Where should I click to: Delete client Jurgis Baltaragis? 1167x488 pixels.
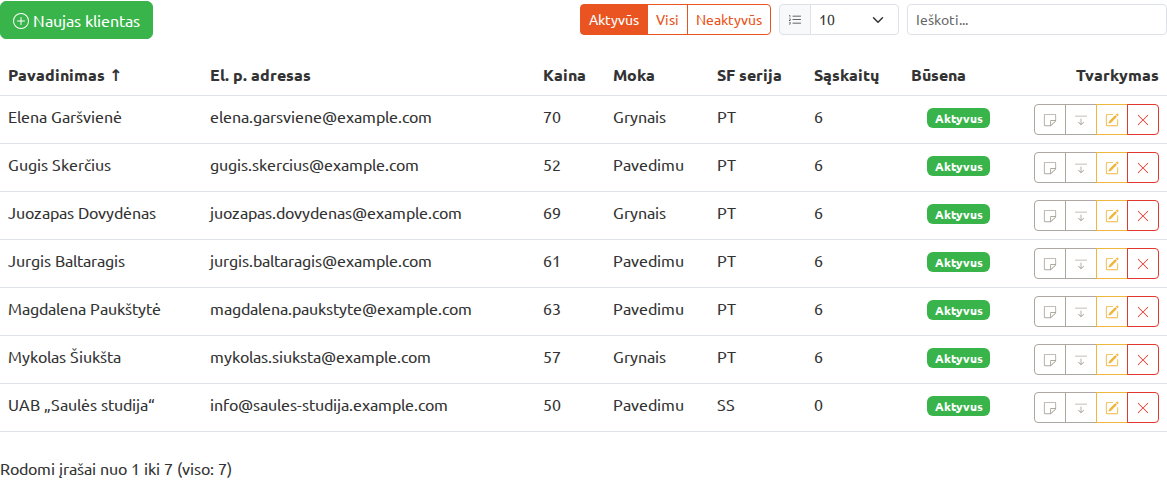pos(1143,263)
